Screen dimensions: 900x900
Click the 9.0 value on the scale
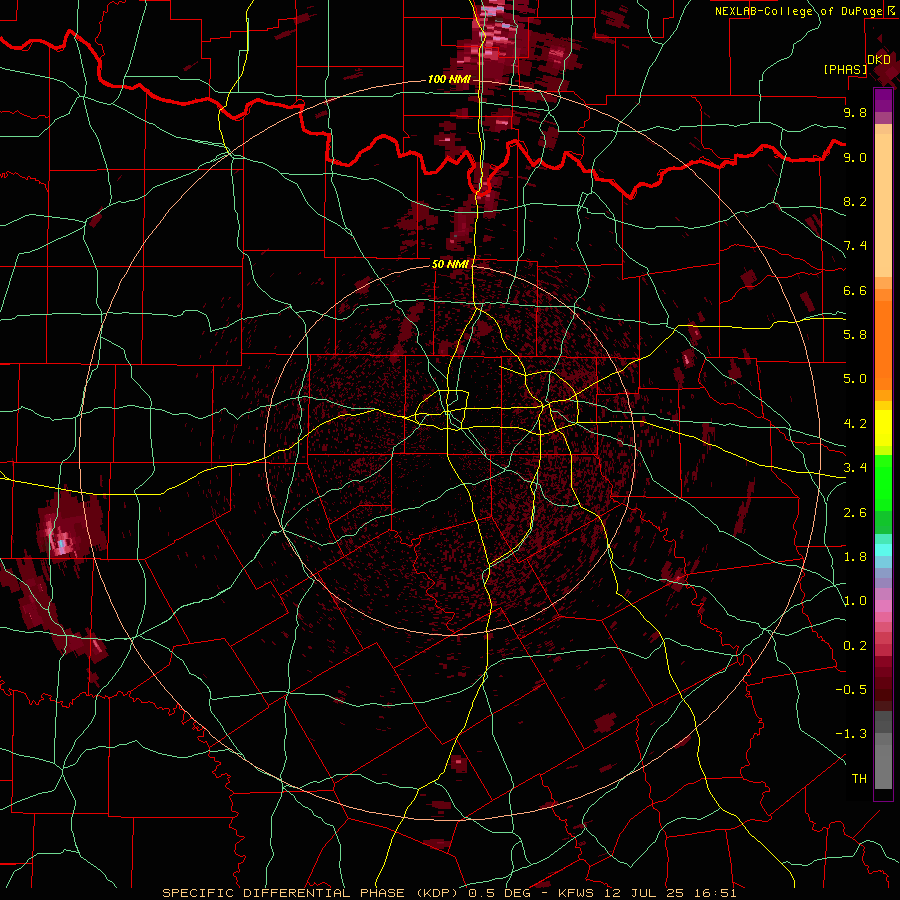[855, 157]
